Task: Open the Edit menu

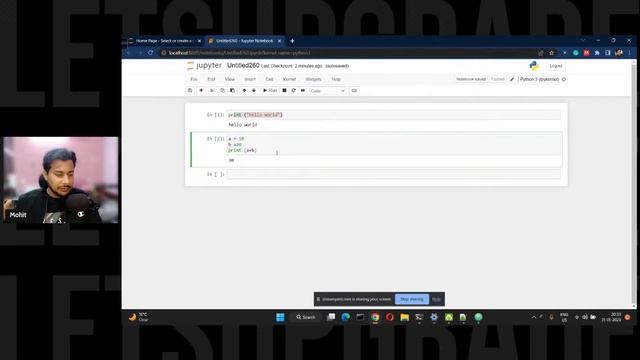Action: (211, 79)
